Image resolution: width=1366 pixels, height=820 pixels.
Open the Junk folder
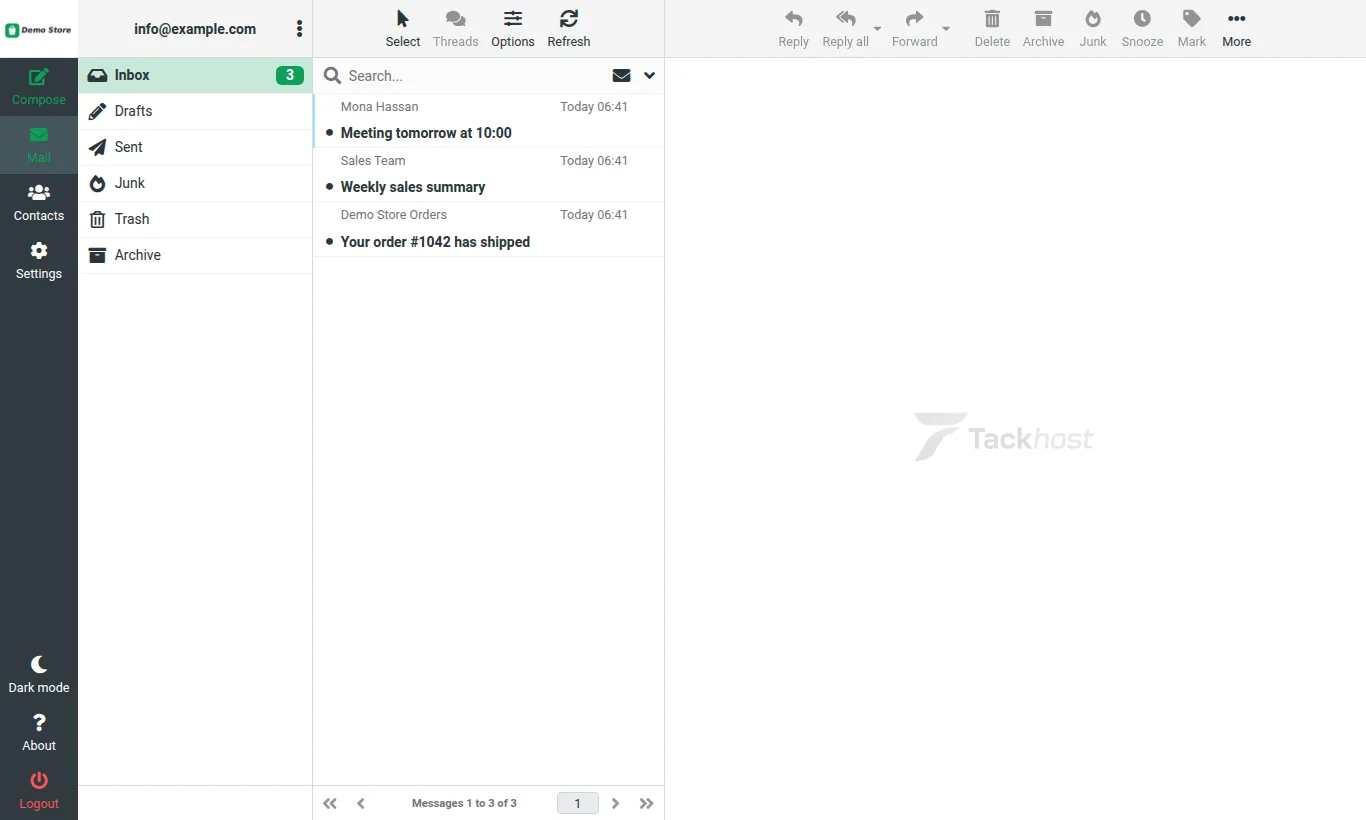[195, 183]
